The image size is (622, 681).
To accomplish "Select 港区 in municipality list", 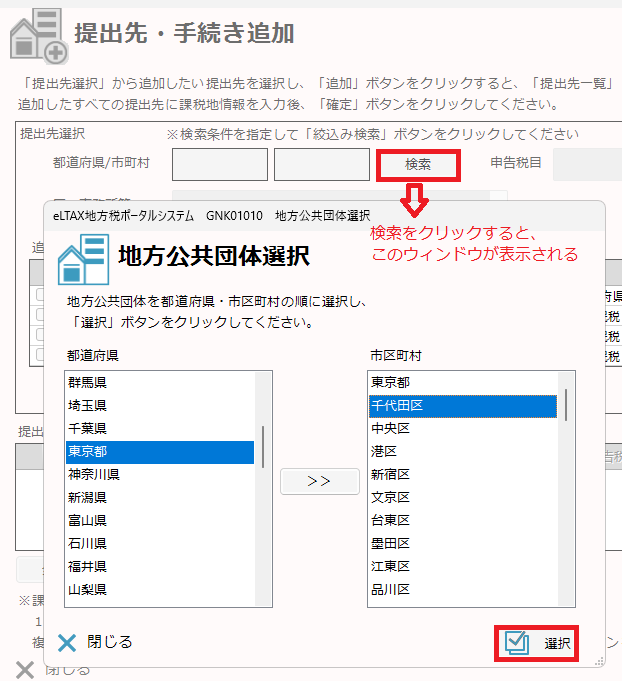I will (x=463, y=452).
